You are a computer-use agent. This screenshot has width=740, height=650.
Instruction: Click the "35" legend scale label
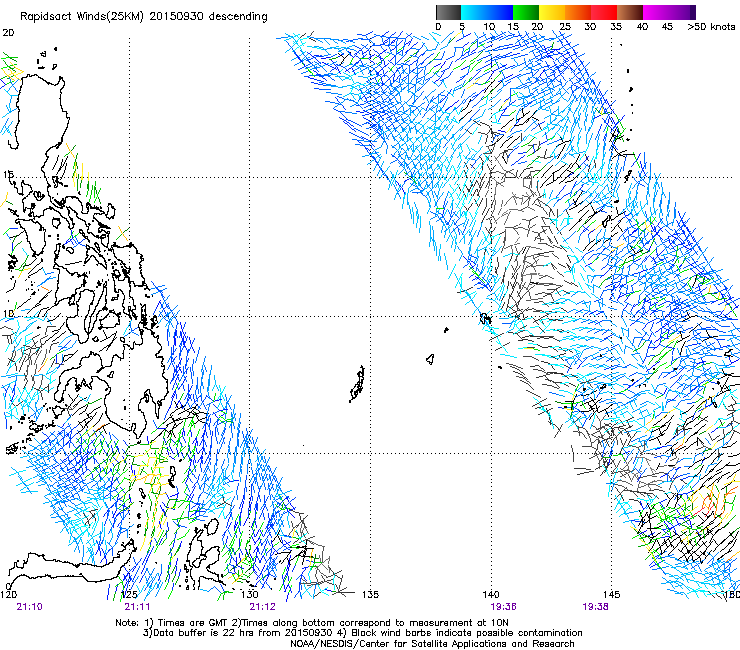click(616, 27)
